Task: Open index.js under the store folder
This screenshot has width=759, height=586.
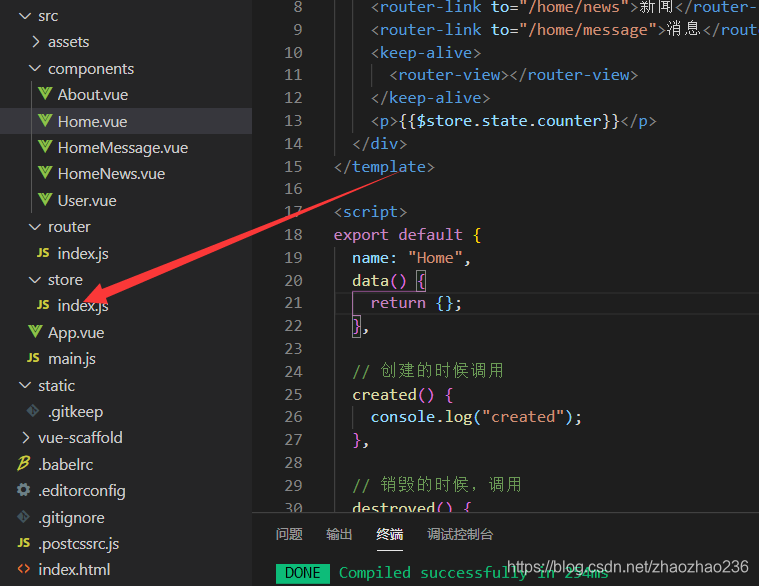Action: coord(83,306)
